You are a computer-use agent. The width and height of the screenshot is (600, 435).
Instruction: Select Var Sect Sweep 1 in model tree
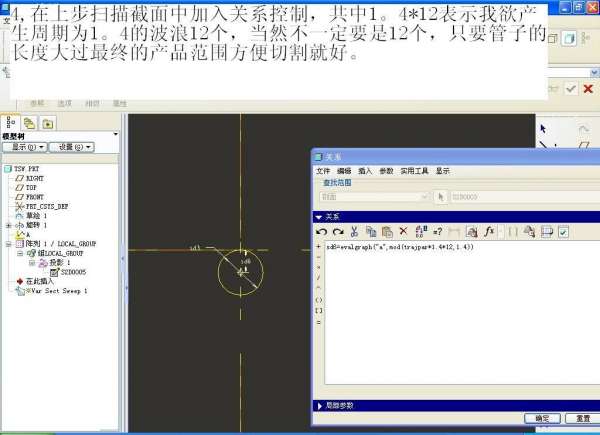click(x=59, y=291)
